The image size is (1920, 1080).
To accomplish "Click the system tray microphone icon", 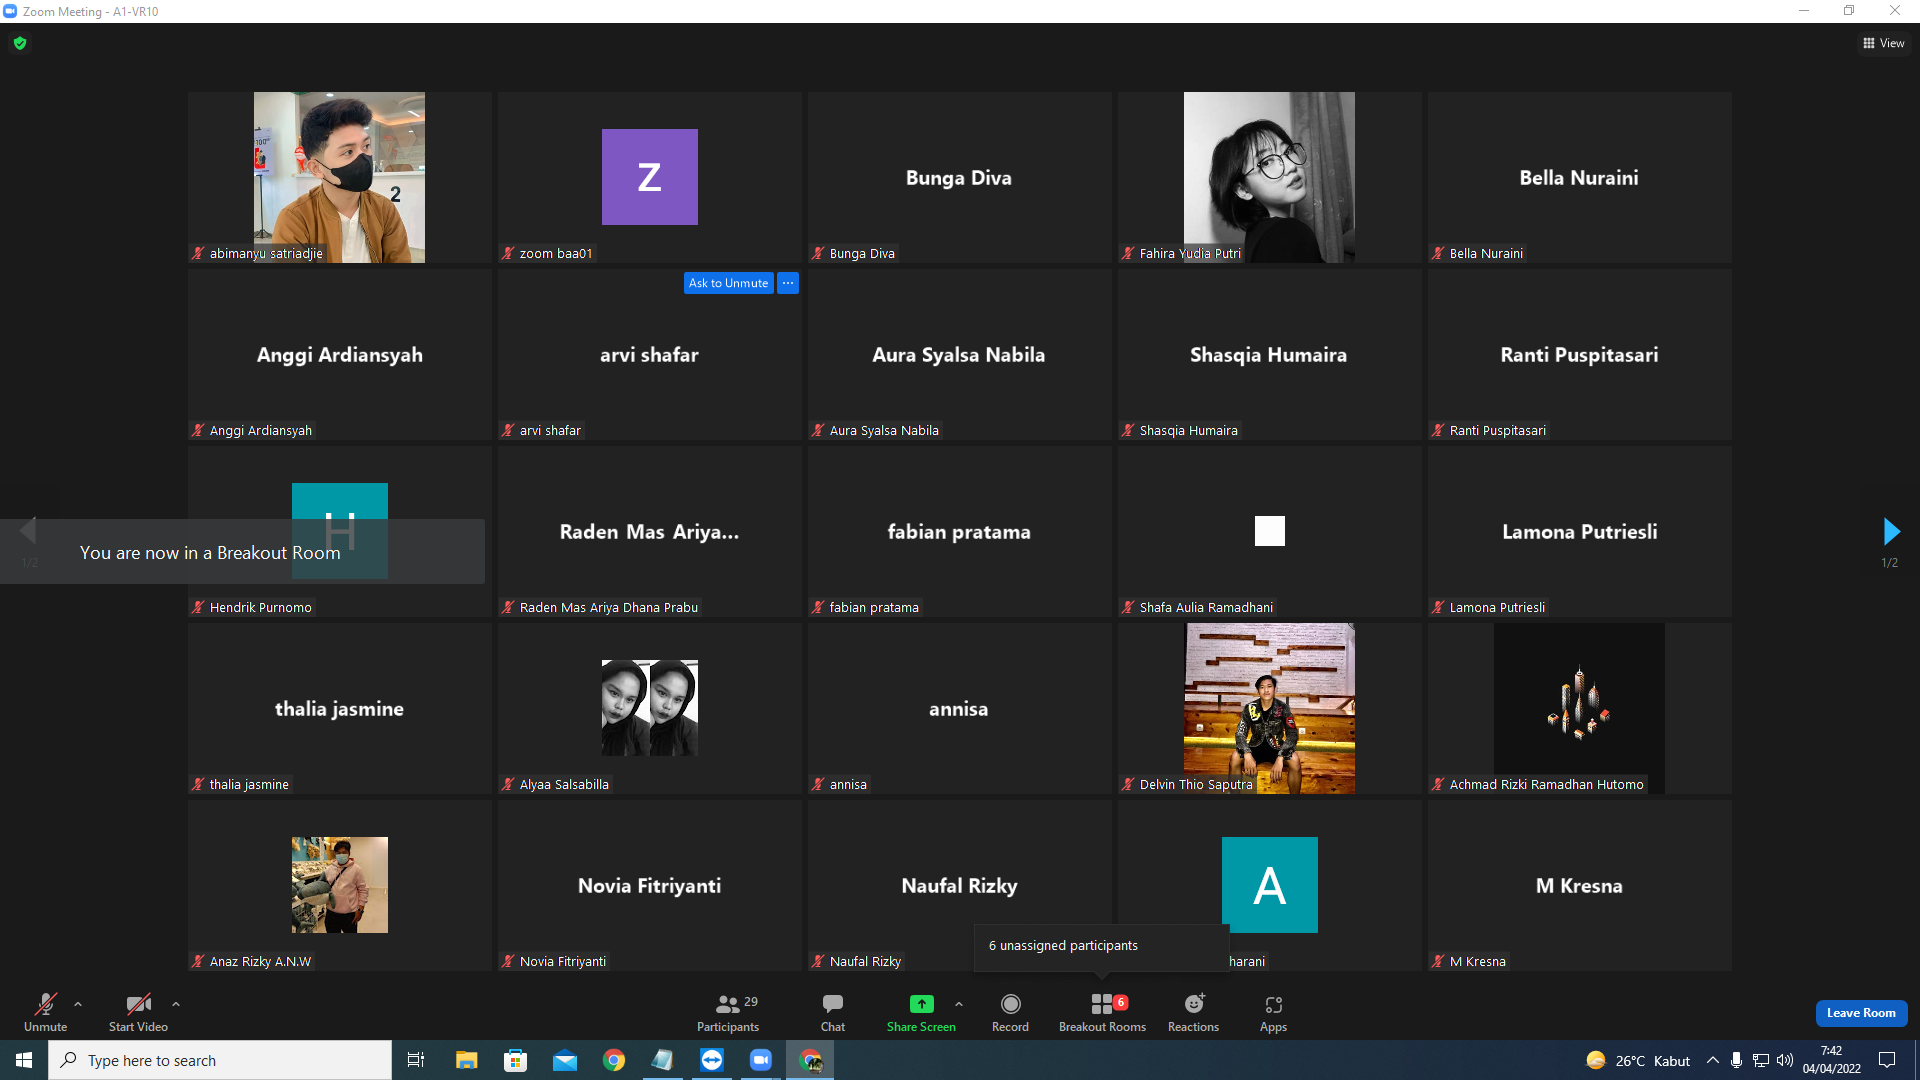I will pyautogui.click(x=1737, y=1060).
